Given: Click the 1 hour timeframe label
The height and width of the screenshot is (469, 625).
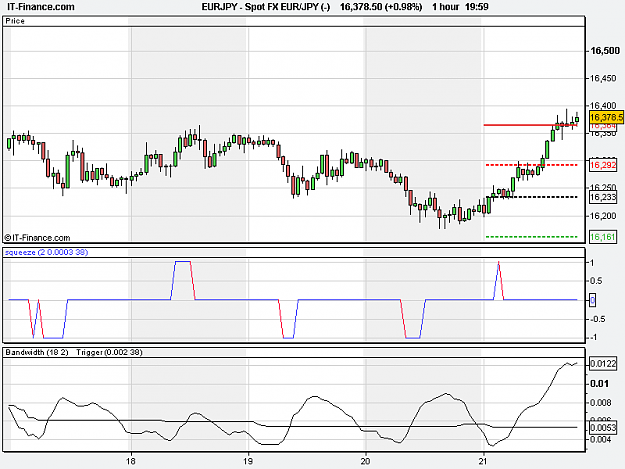Looking at the screenshot, I should tap(446, 7).
